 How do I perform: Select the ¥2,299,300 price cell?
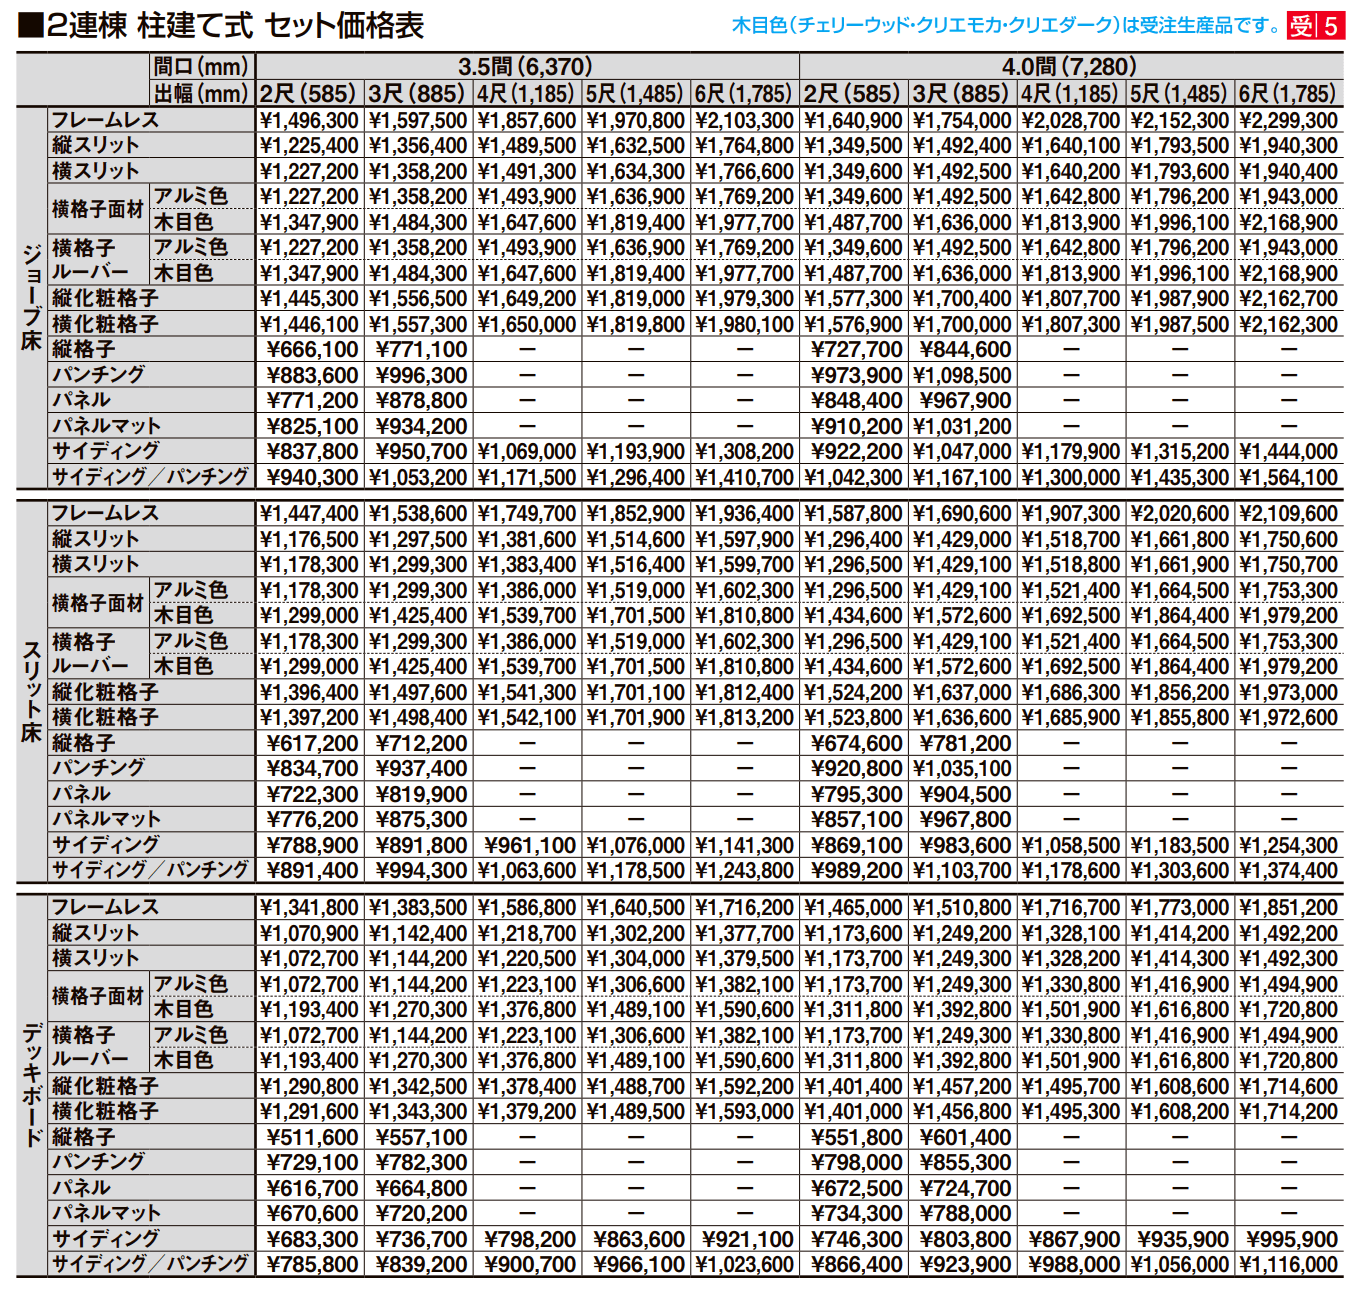coord(1288,120)
